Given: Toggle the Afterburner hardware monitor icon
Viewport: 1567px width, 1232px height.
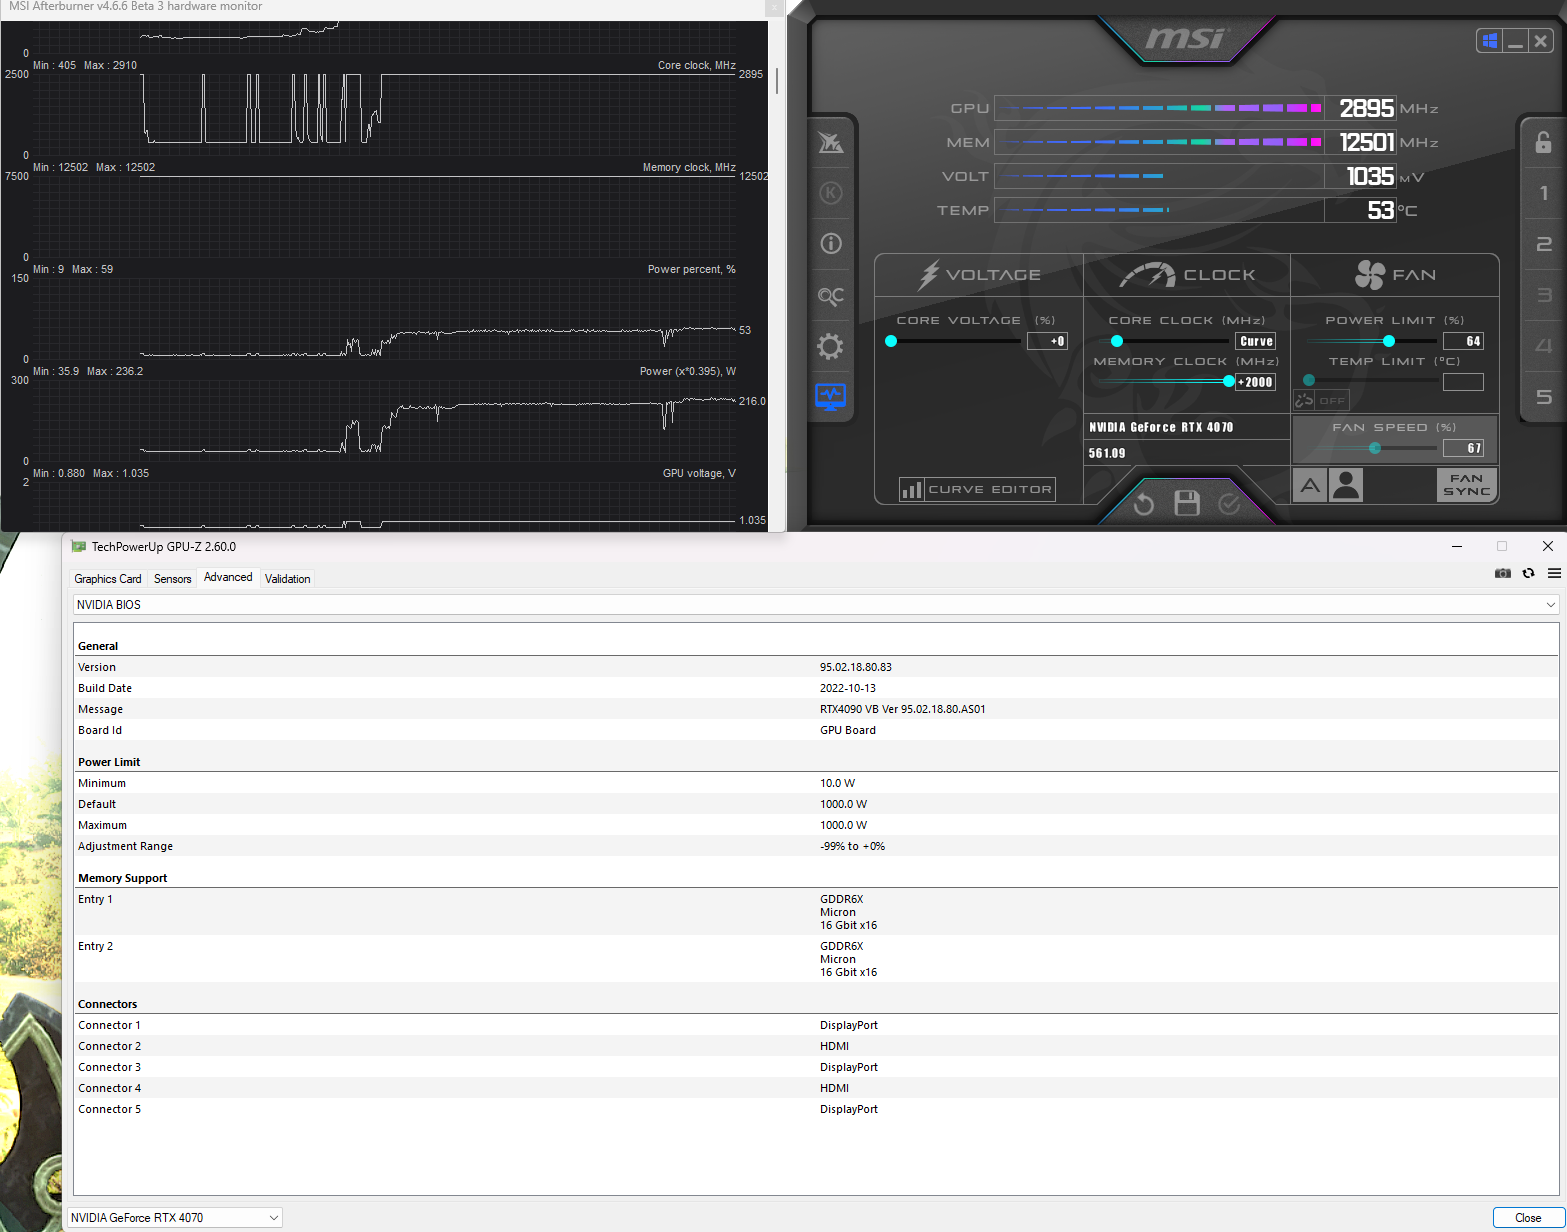Looking at the screenshot, I should click(831, 397).
